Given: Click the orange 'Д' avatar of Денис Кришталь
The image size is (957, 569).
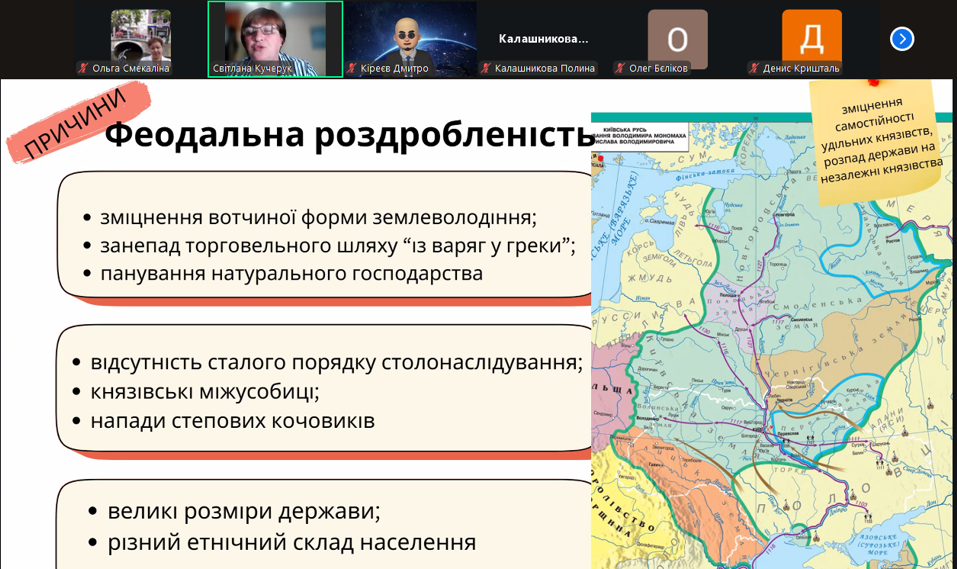Looking at the screenshot, I should (811, 38).
